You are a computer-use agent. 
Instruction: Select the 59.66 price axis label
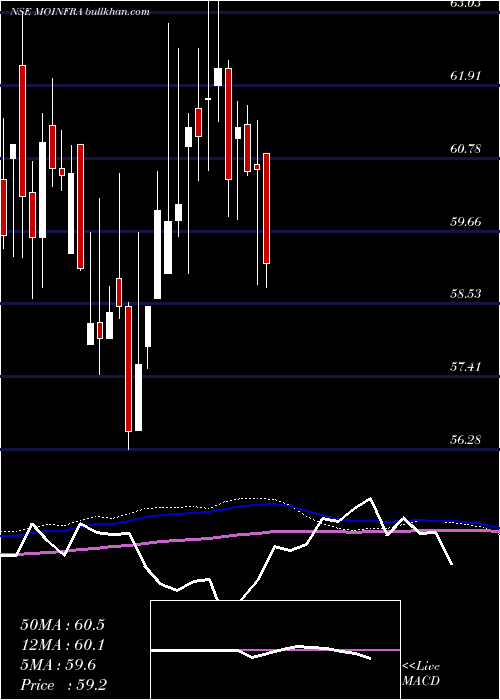pyautogui.click(x=466, y=221)
